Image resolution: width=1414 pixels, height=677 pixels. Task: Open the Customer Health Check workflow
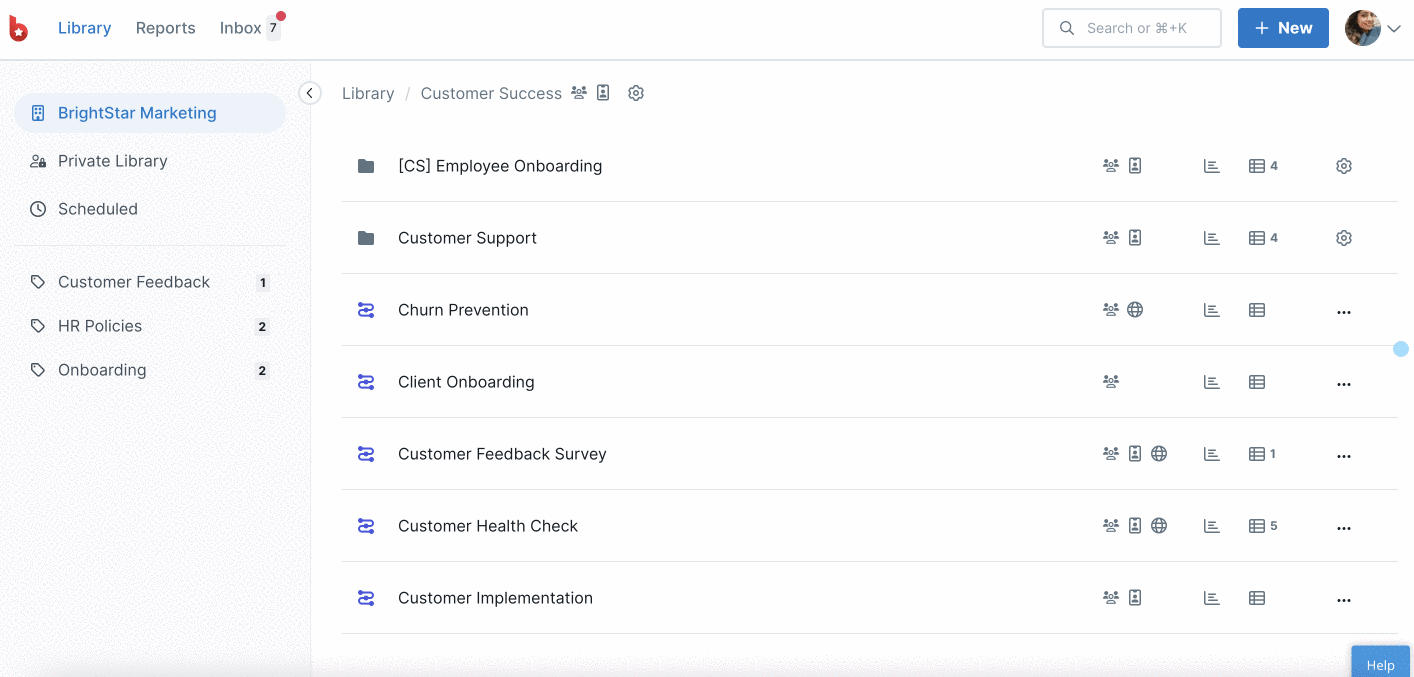point(488,526)
